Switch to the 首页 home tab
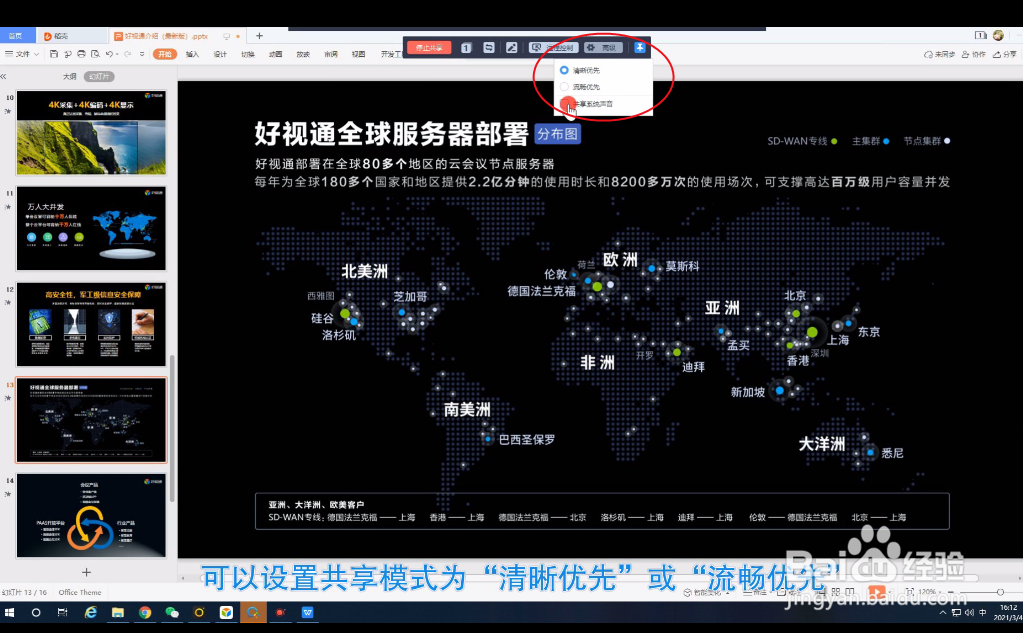The height and width of the screenshot is (633, 1023). click(16, 36)
